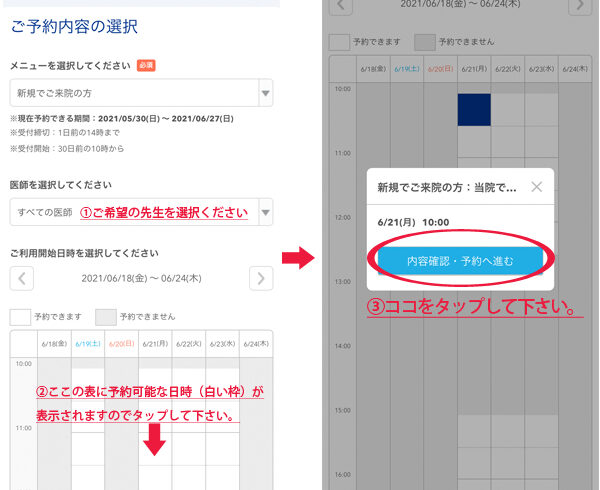600x490 pixels.
Task: Click the 14:00 label in right table
Action: [342, 346]
